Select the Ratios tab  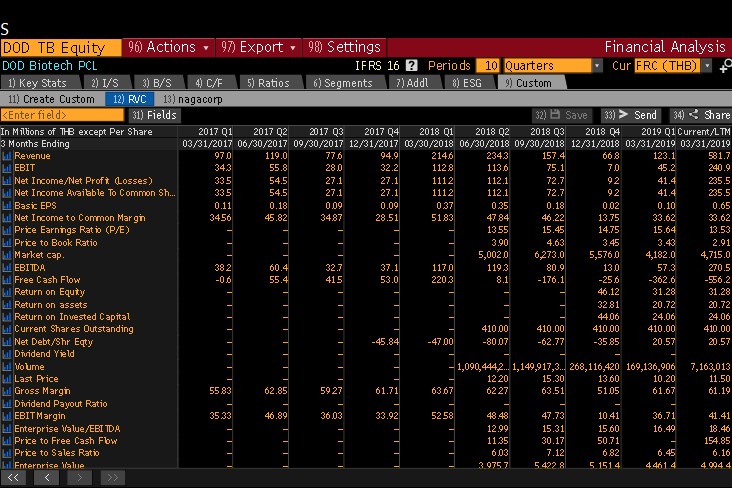pos(269,83)
